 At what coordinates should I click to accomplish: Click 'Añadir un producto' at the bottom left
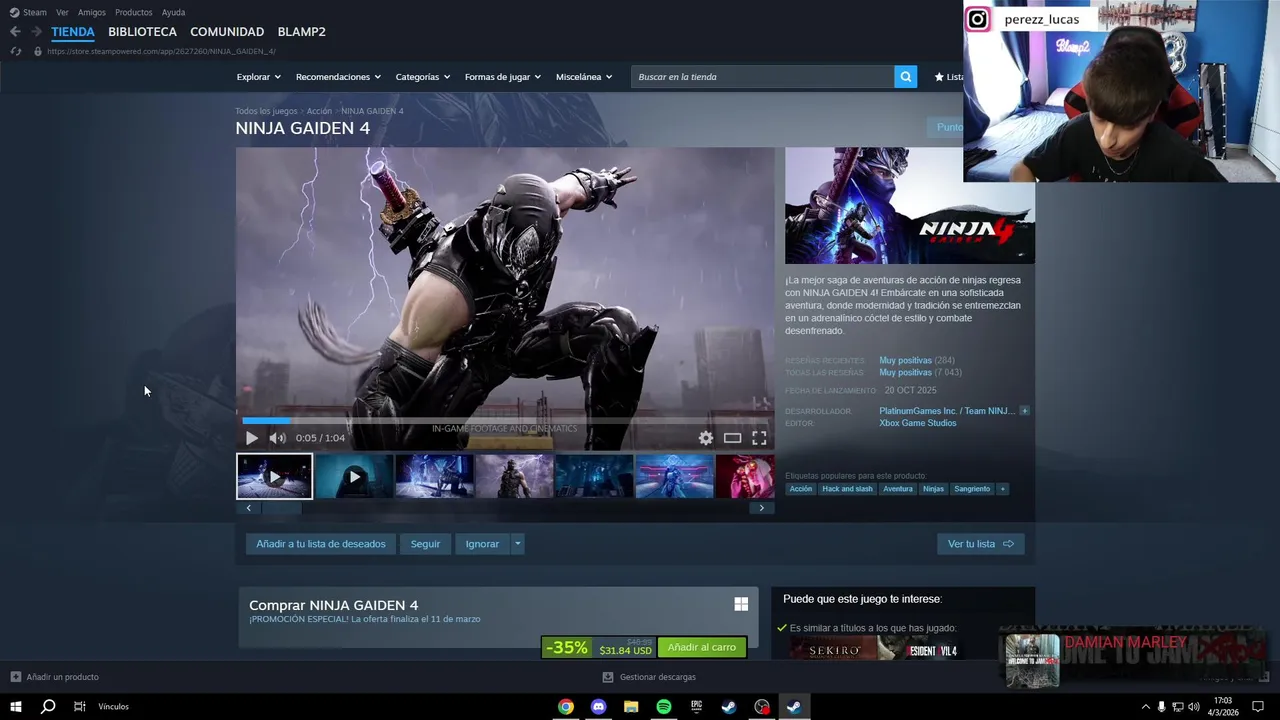(x=55, y=677)
